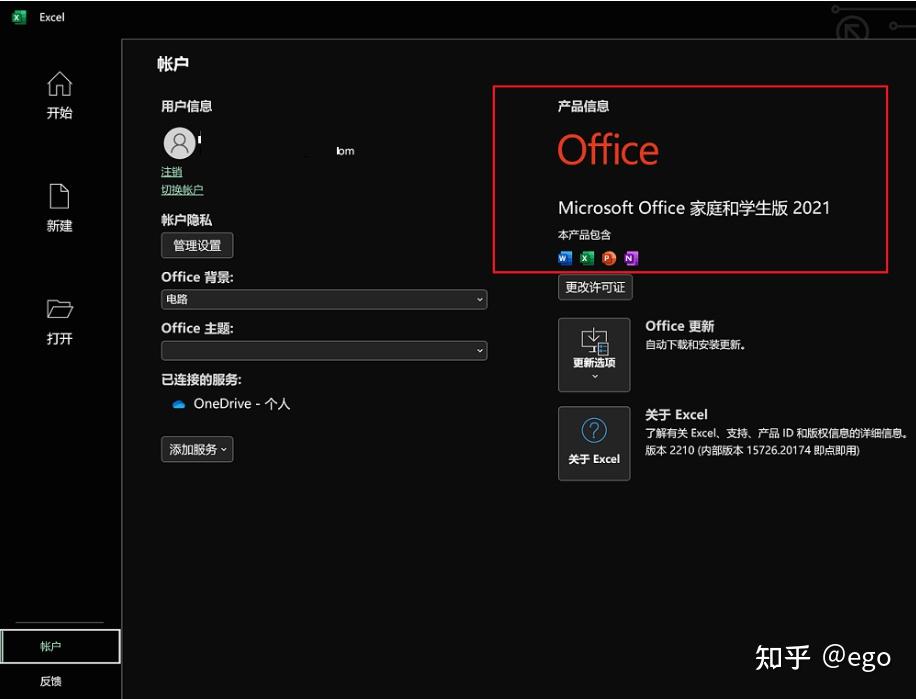Expand the 添加服务 dropdown
Screen dimensions: 916x699
point(196,449)
